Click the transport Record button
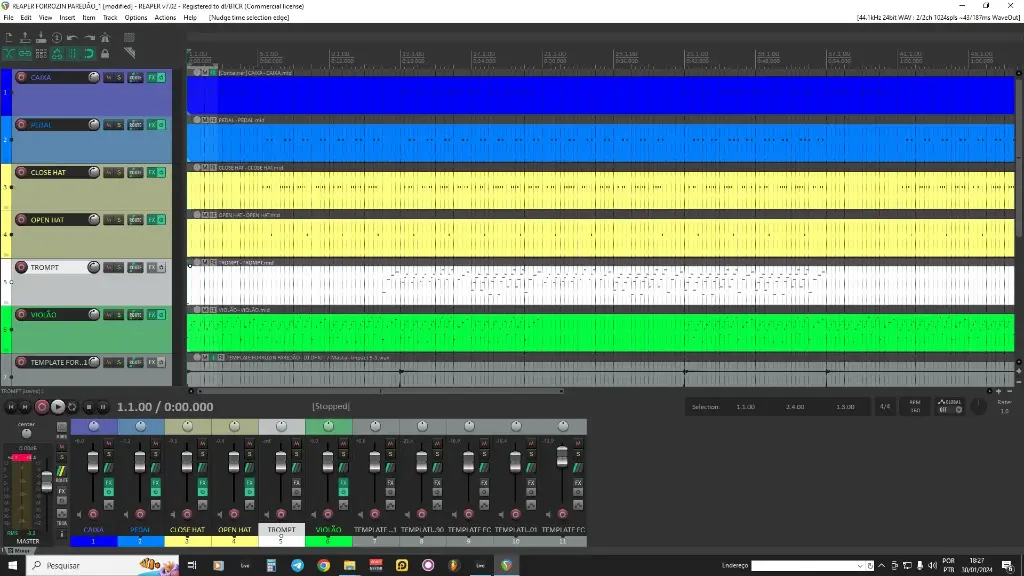 click(42, 407)
